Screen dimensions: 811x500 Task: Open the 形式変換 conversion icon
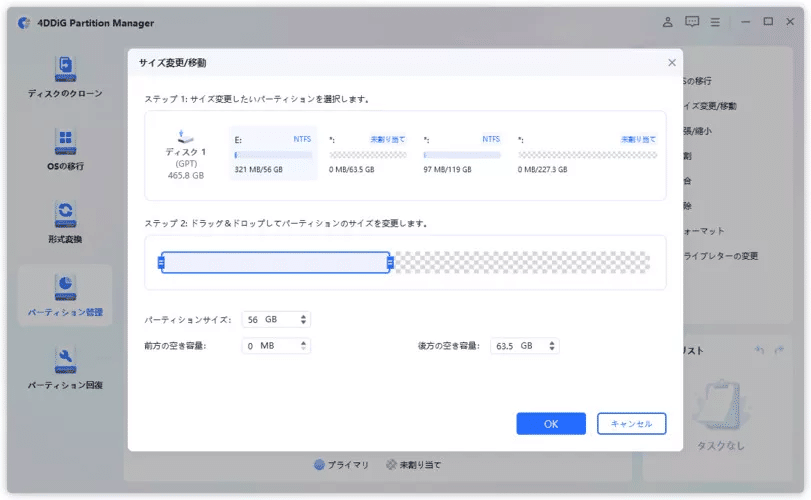tap(65, 215)
